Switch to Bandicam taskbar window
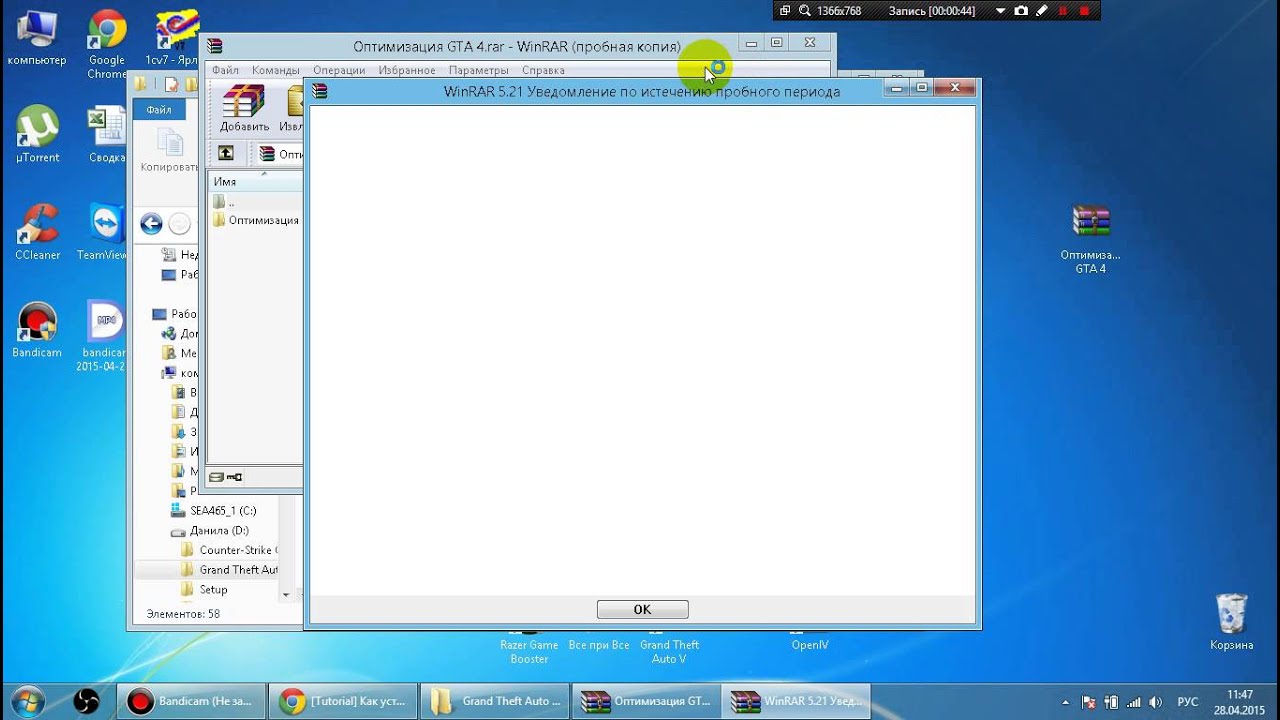The width and height of the screenshot is (1280, 720). [192, 701]
